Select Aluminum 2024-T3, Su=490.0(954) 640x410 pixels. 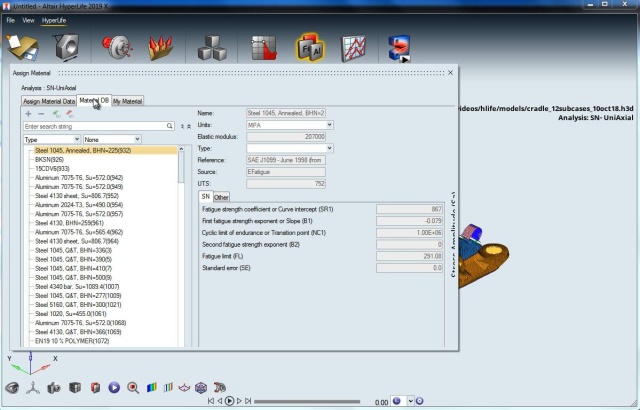pos(79,205)
